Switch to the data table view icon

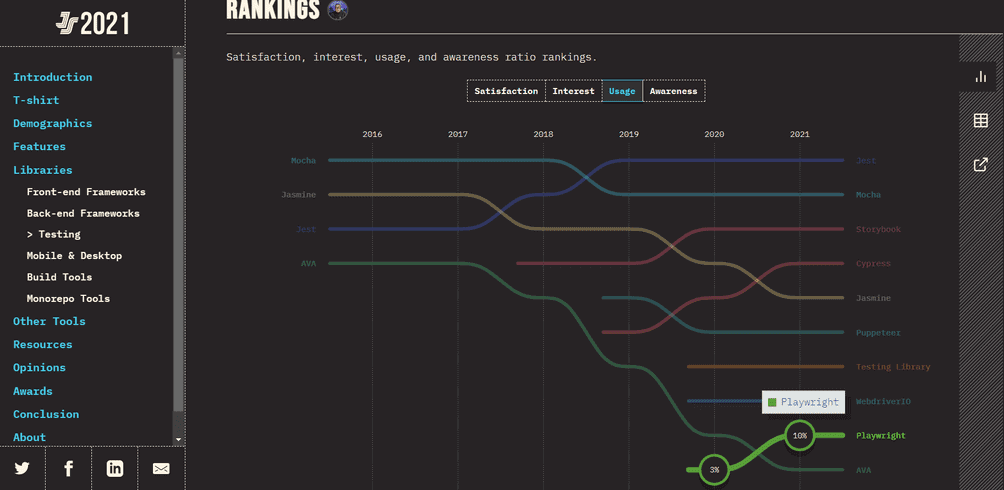(981, 121)
